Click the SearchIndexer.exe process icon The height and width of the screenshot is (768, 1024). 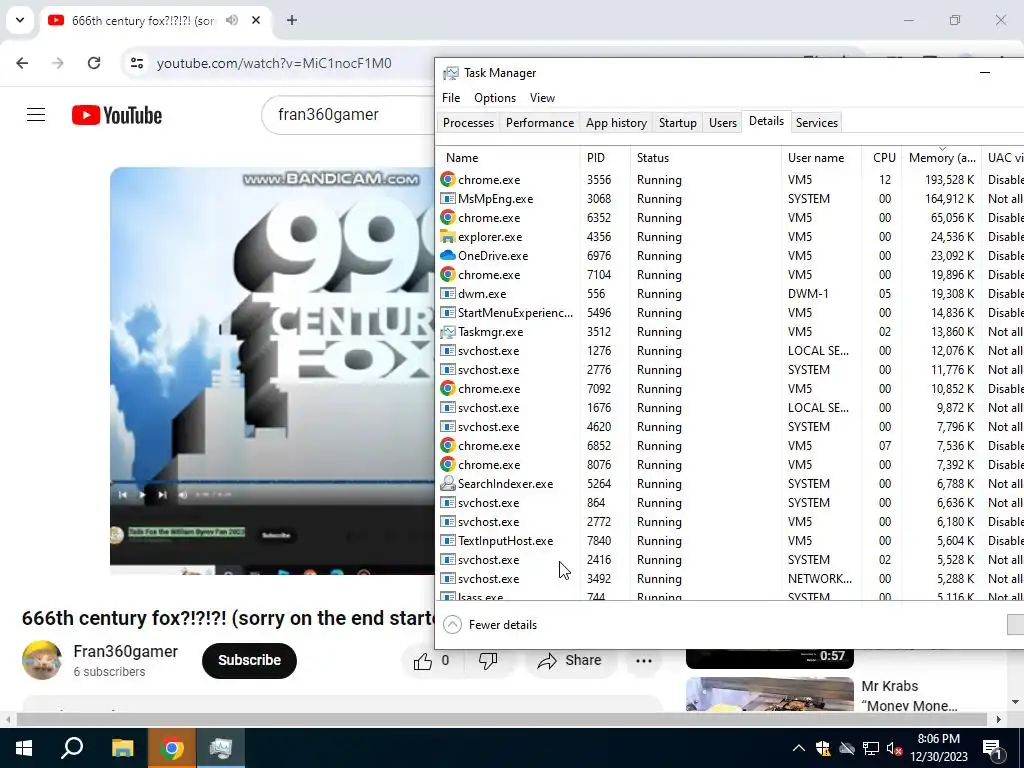click(x=447, y=483)
